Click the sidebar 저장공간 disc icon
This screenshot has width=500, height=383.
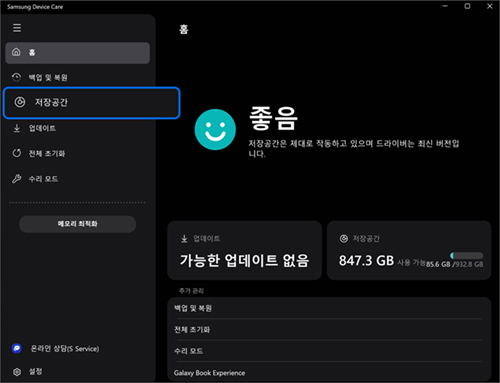(x=20, y=102)
